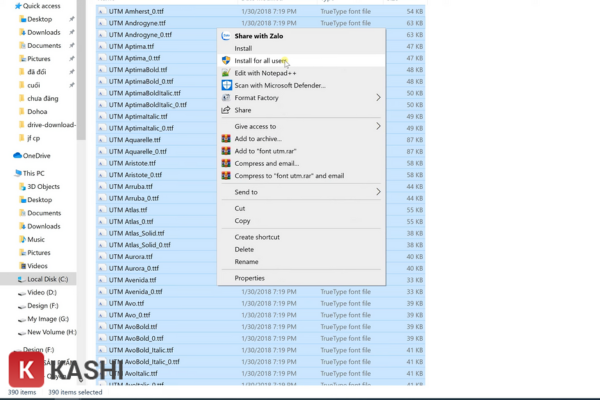Screen dimensions: 600x400
Task: Click WinRAR icon beside Add to archive
Action: [x=226, y=139]
